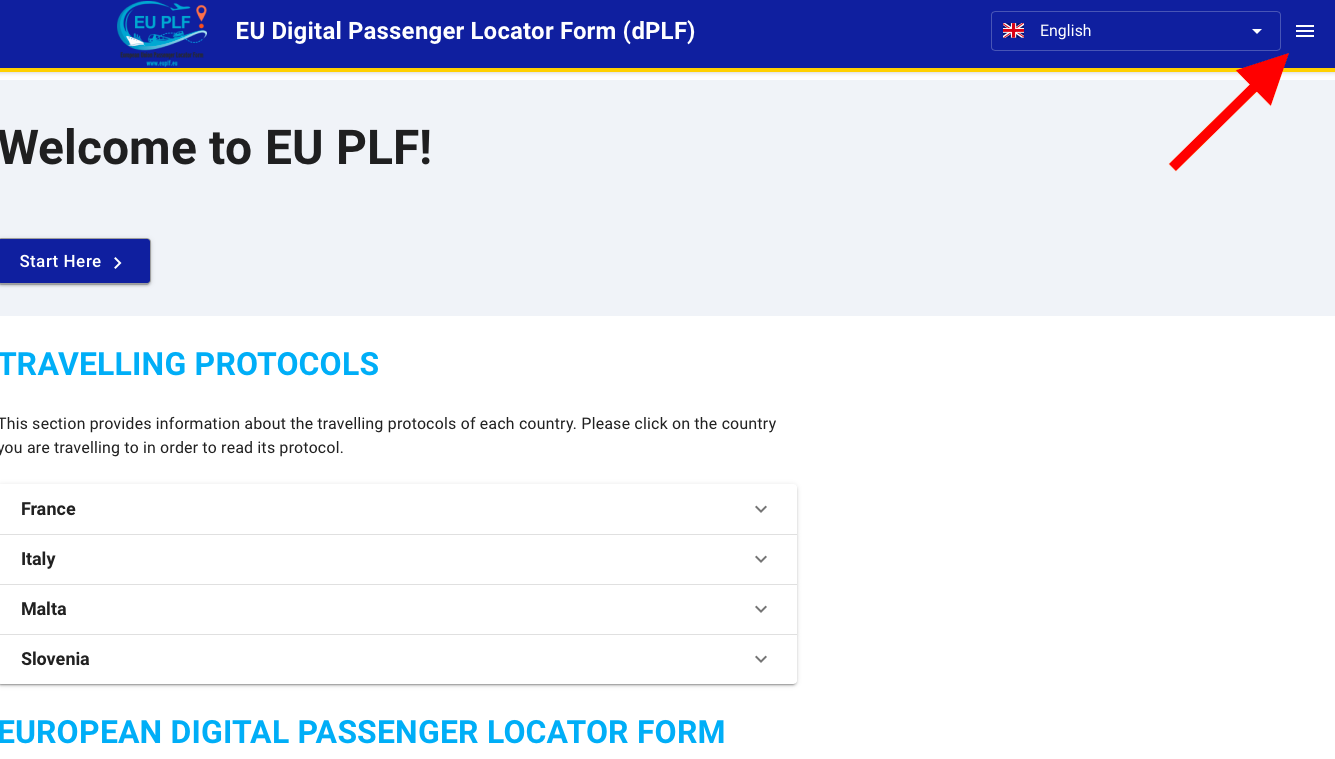Click the EUROPEAN DIGITAL PASSENGER LOCATOR FORM heading
Viewport: 1335px width, 759px height.
tap(362, 732)
